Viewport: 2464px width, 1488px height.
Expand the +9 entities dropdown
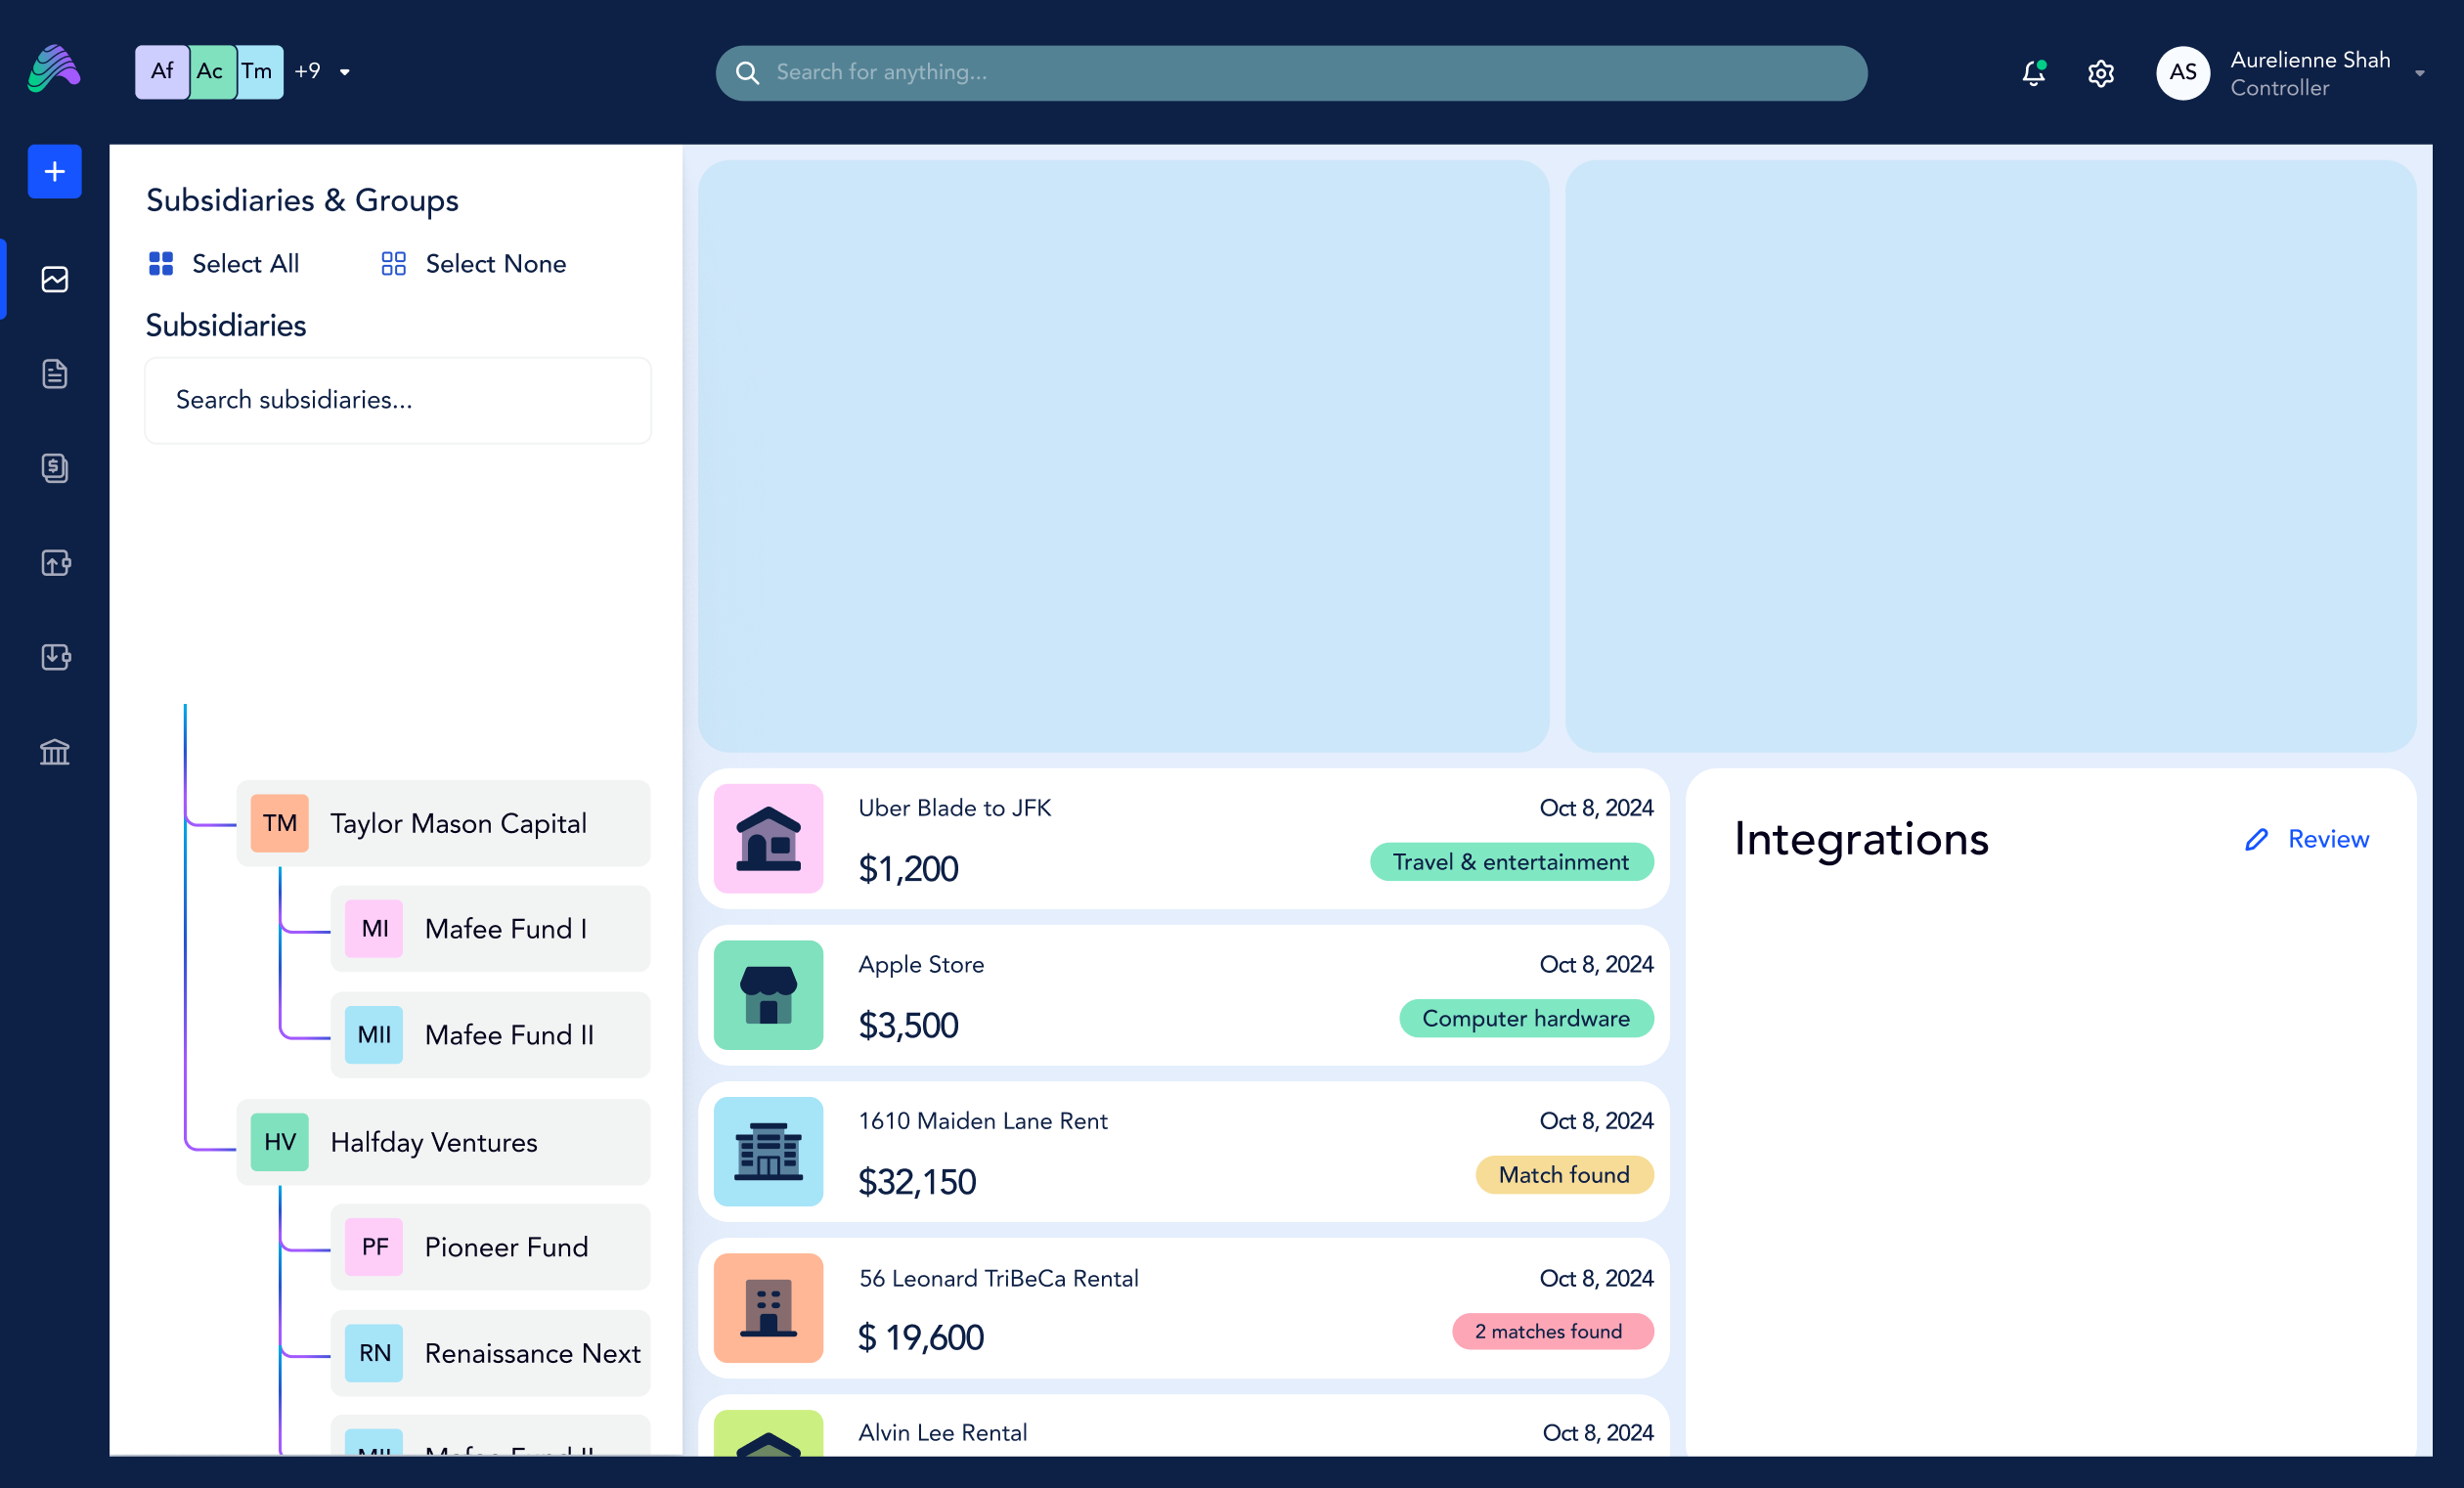(322, 71)
